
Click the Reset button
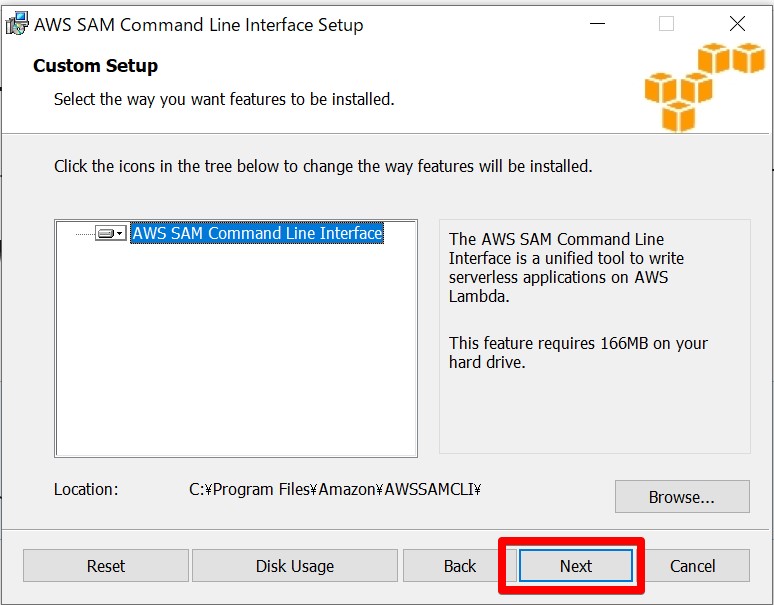[106, 566]
